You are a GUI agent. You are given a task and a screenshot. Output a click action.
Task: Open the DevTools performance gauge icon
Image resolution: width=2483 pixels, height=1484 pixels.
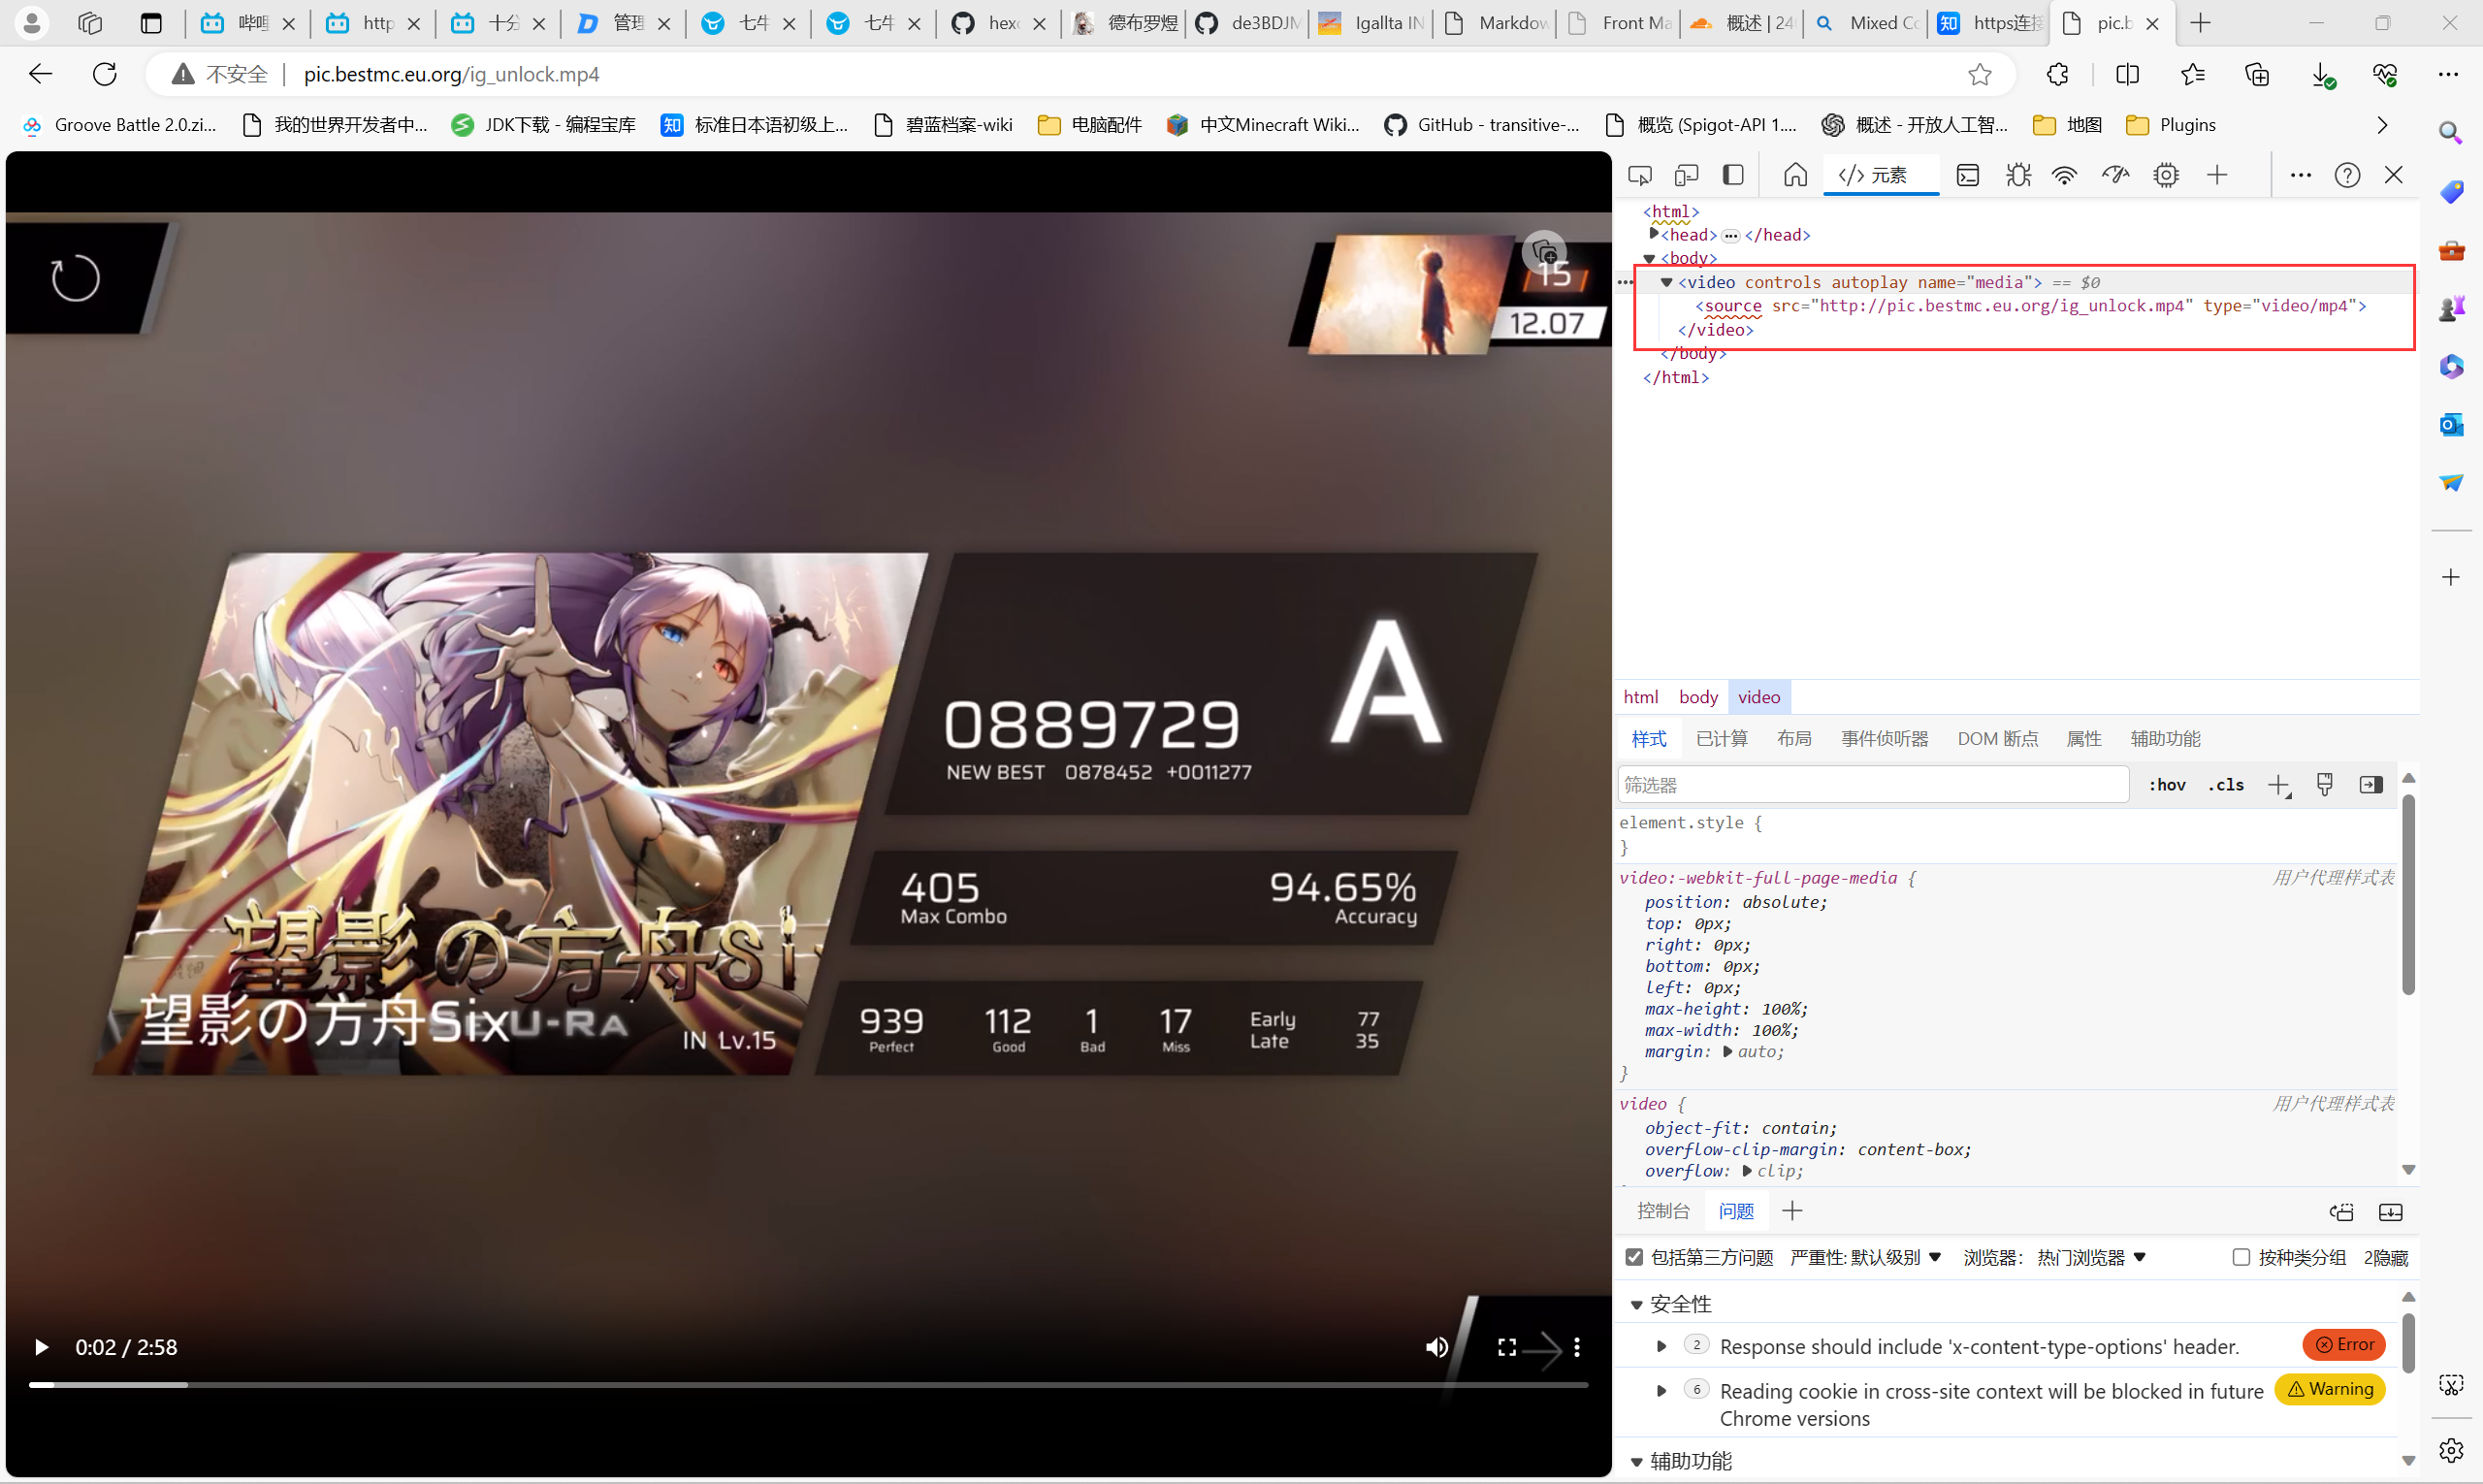[x=2114, y=176]
